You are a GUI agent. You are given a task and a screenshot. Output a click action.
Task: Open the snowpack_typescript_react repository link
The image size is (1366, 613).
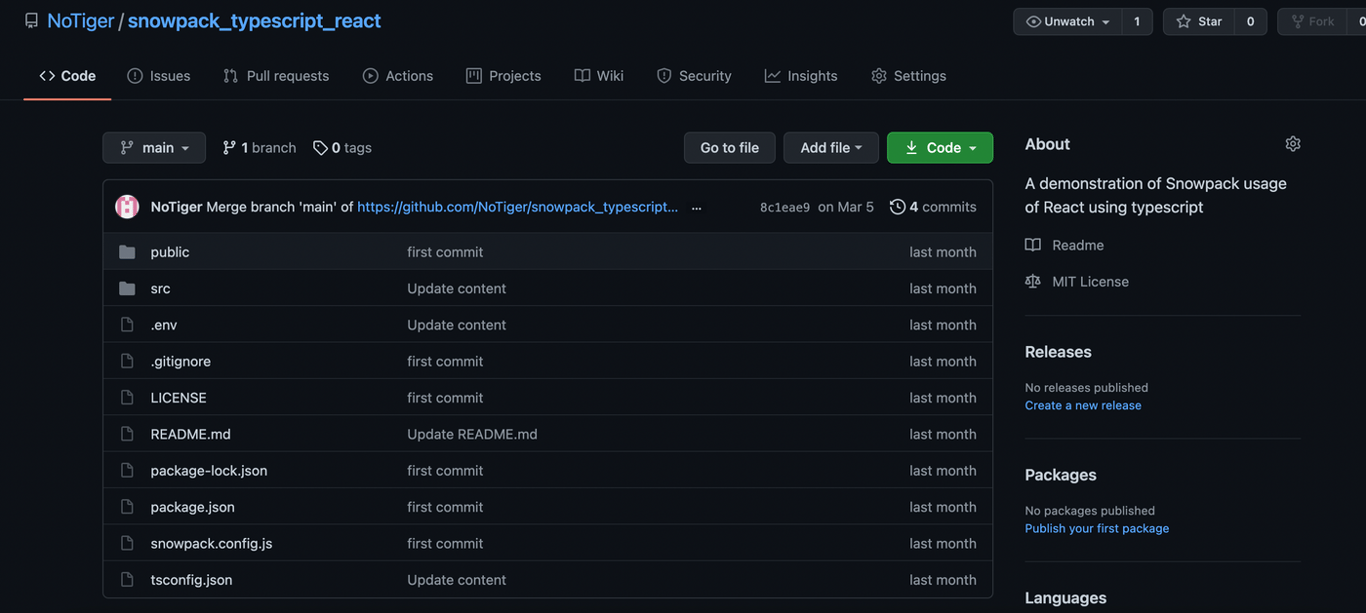(254, 21)
